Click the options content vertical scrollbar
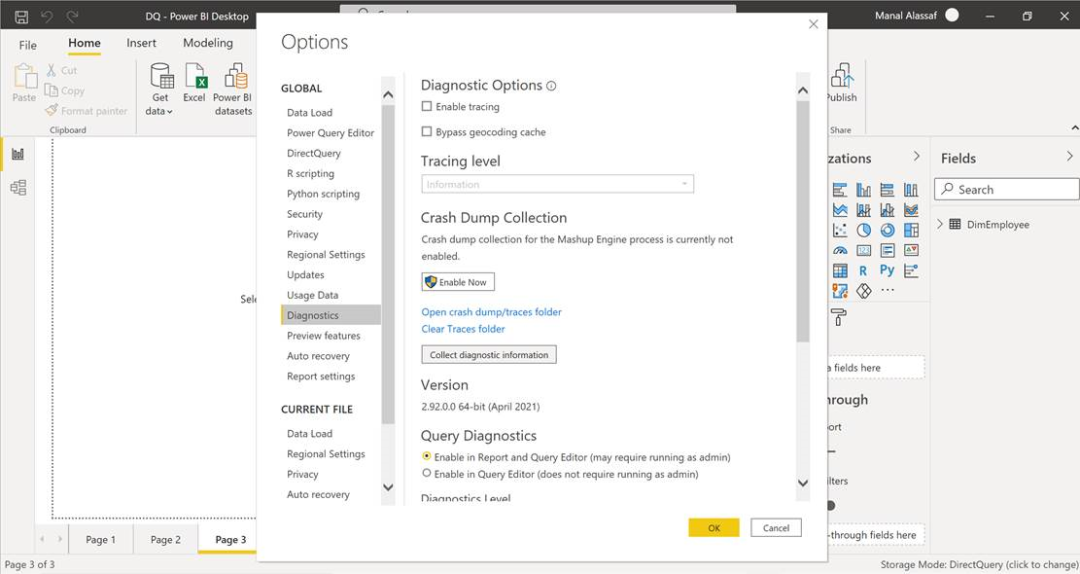 tap(802, 220)
